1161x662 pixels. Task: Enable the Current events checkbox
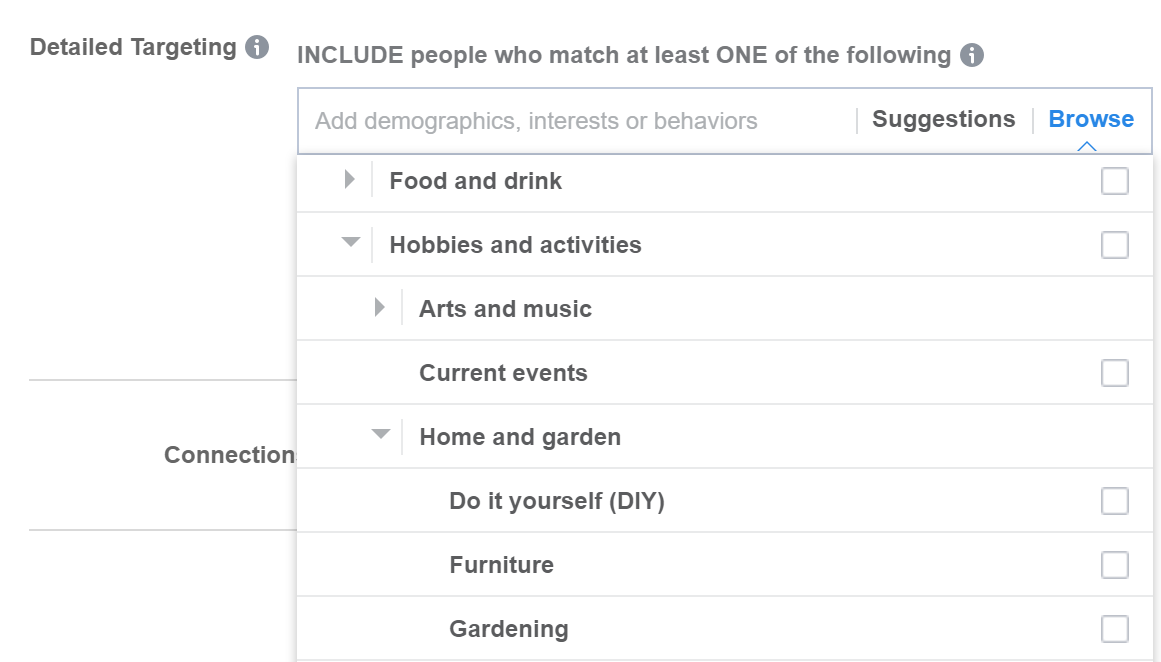click(1114, 373)
